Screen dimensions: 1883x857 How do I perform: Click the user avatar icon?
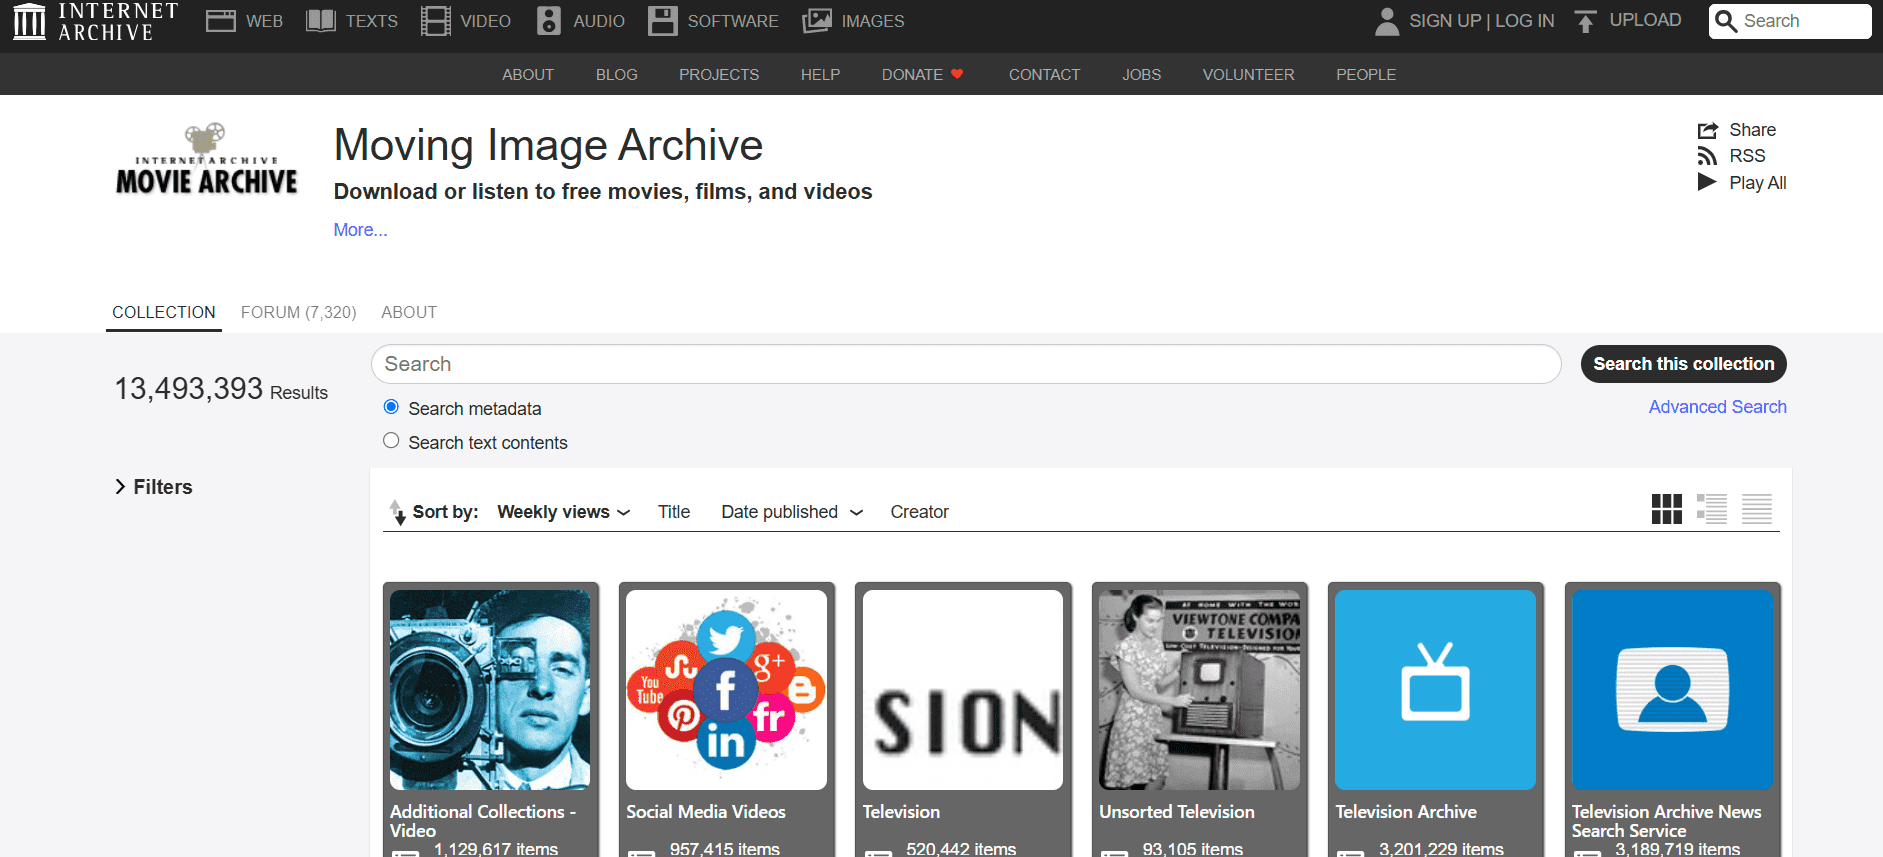pyautogui.click(x=1387, y=21)
